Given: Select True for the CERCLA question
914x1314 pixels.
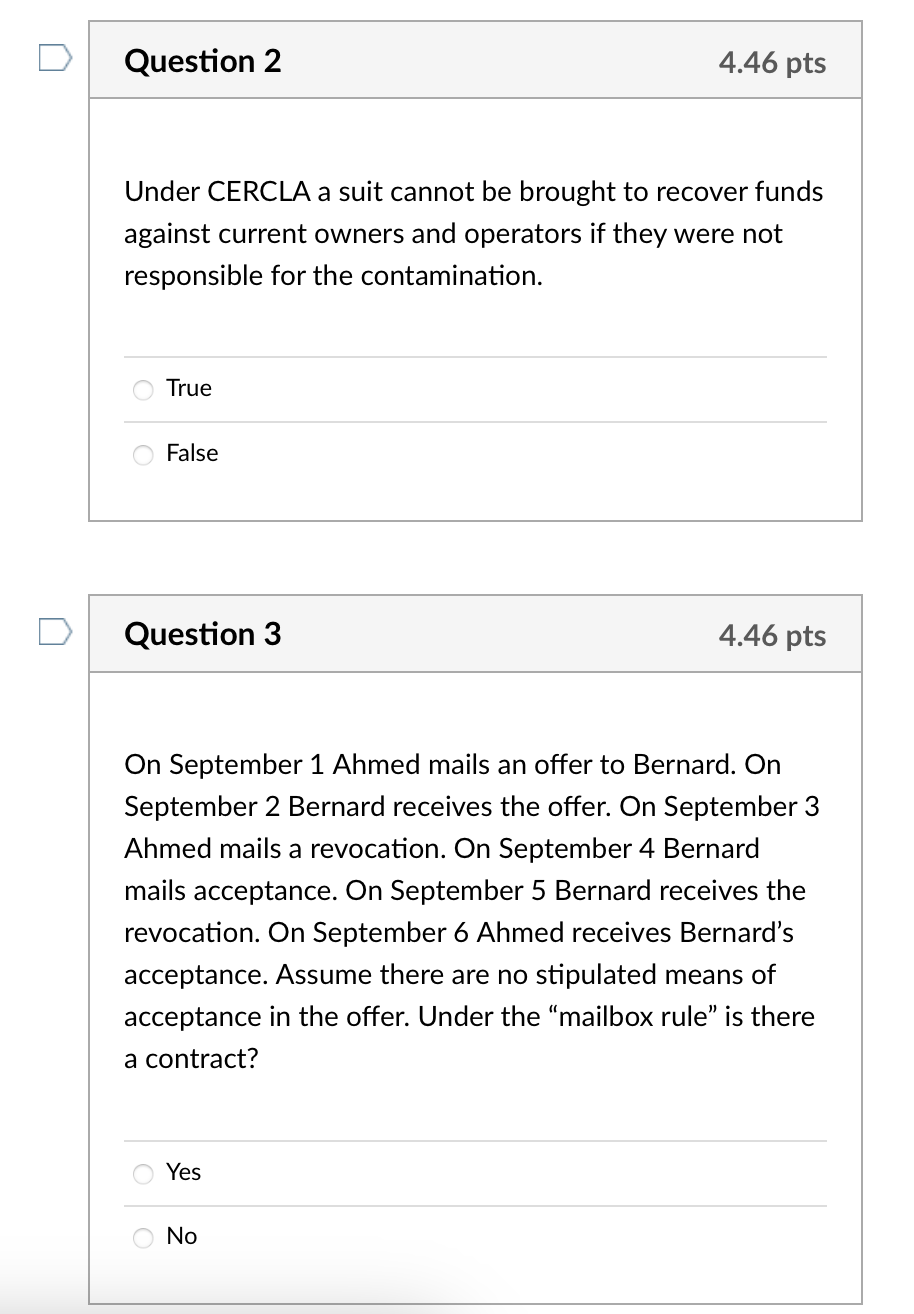Looking at the screenshot, I should pos(143,390).
